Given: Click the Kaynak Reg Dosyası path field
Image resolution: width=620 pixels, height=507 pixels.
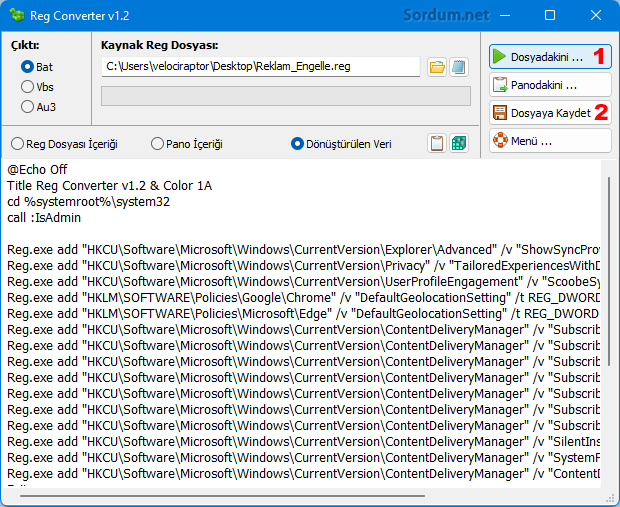Looking at the screenshot, I should click(260, 67).
